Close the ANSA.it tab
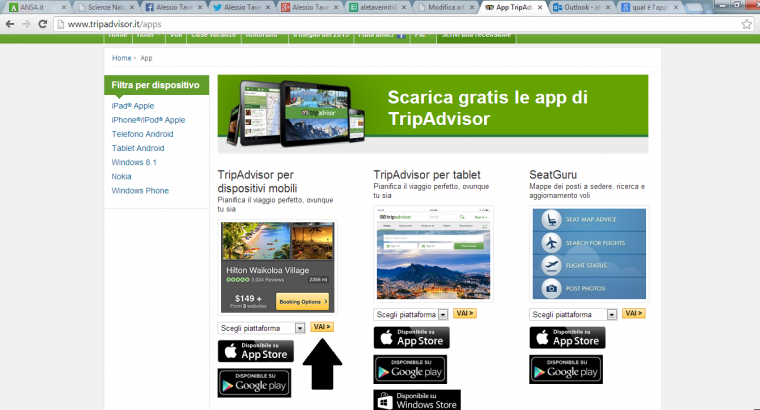The image size is (760, 410). click(x=63, y=7)
